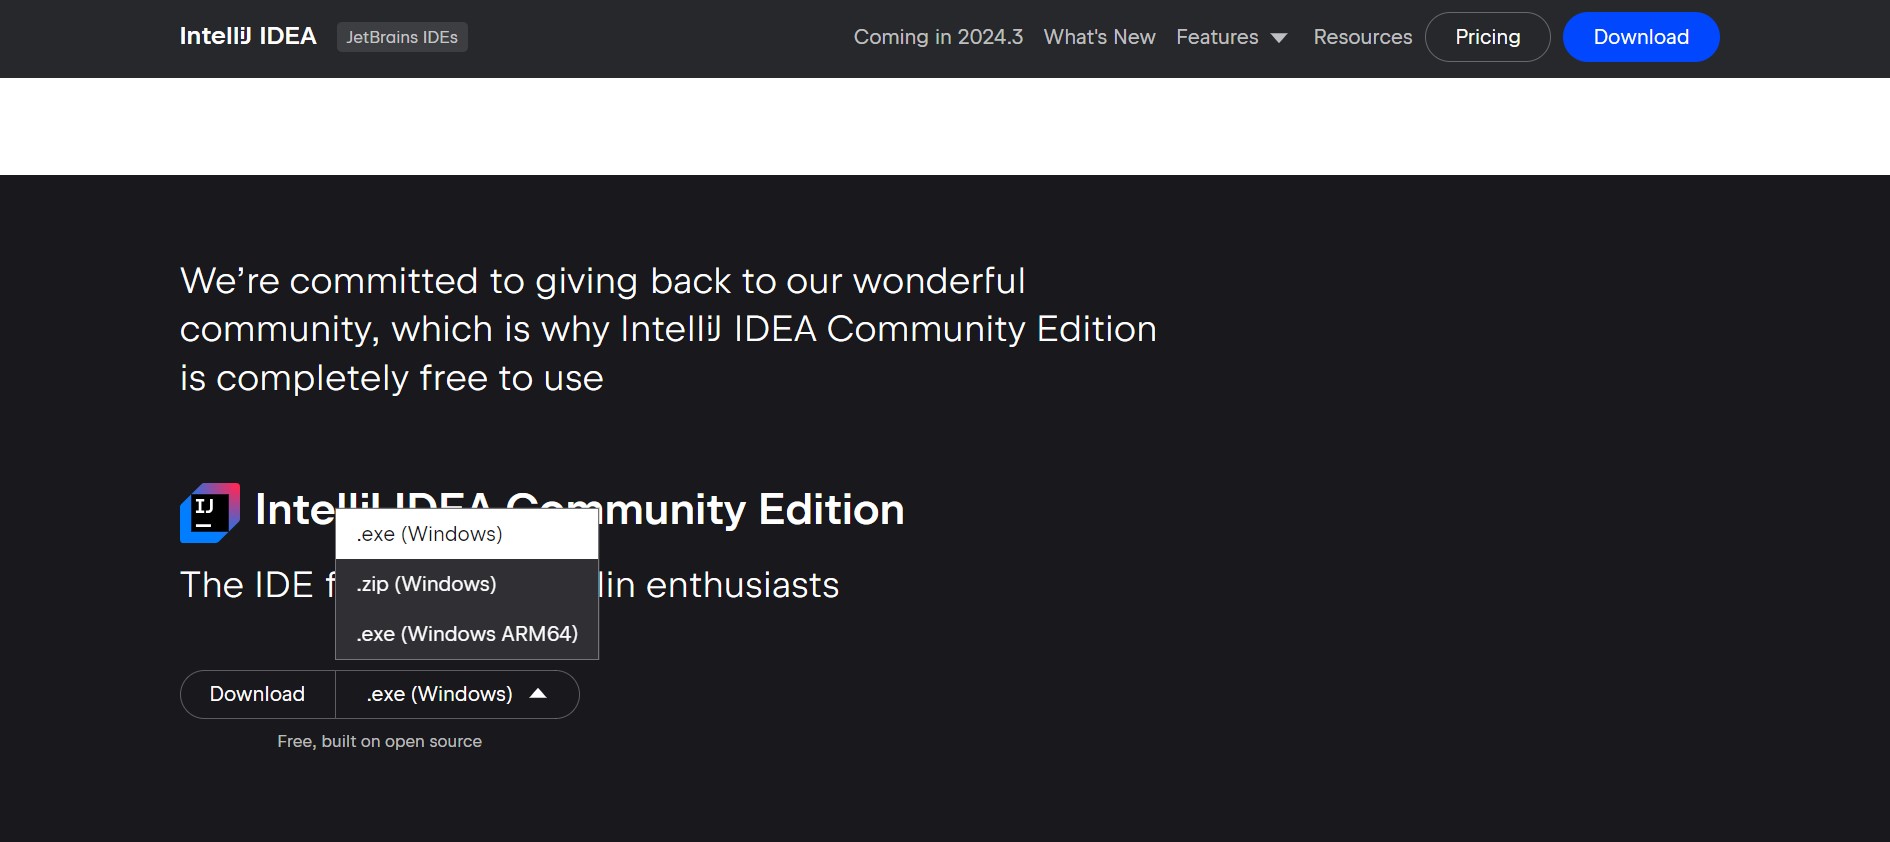
Task: Collapse the .exe (Windows) installer dropdown
Action: coord(457,694)
